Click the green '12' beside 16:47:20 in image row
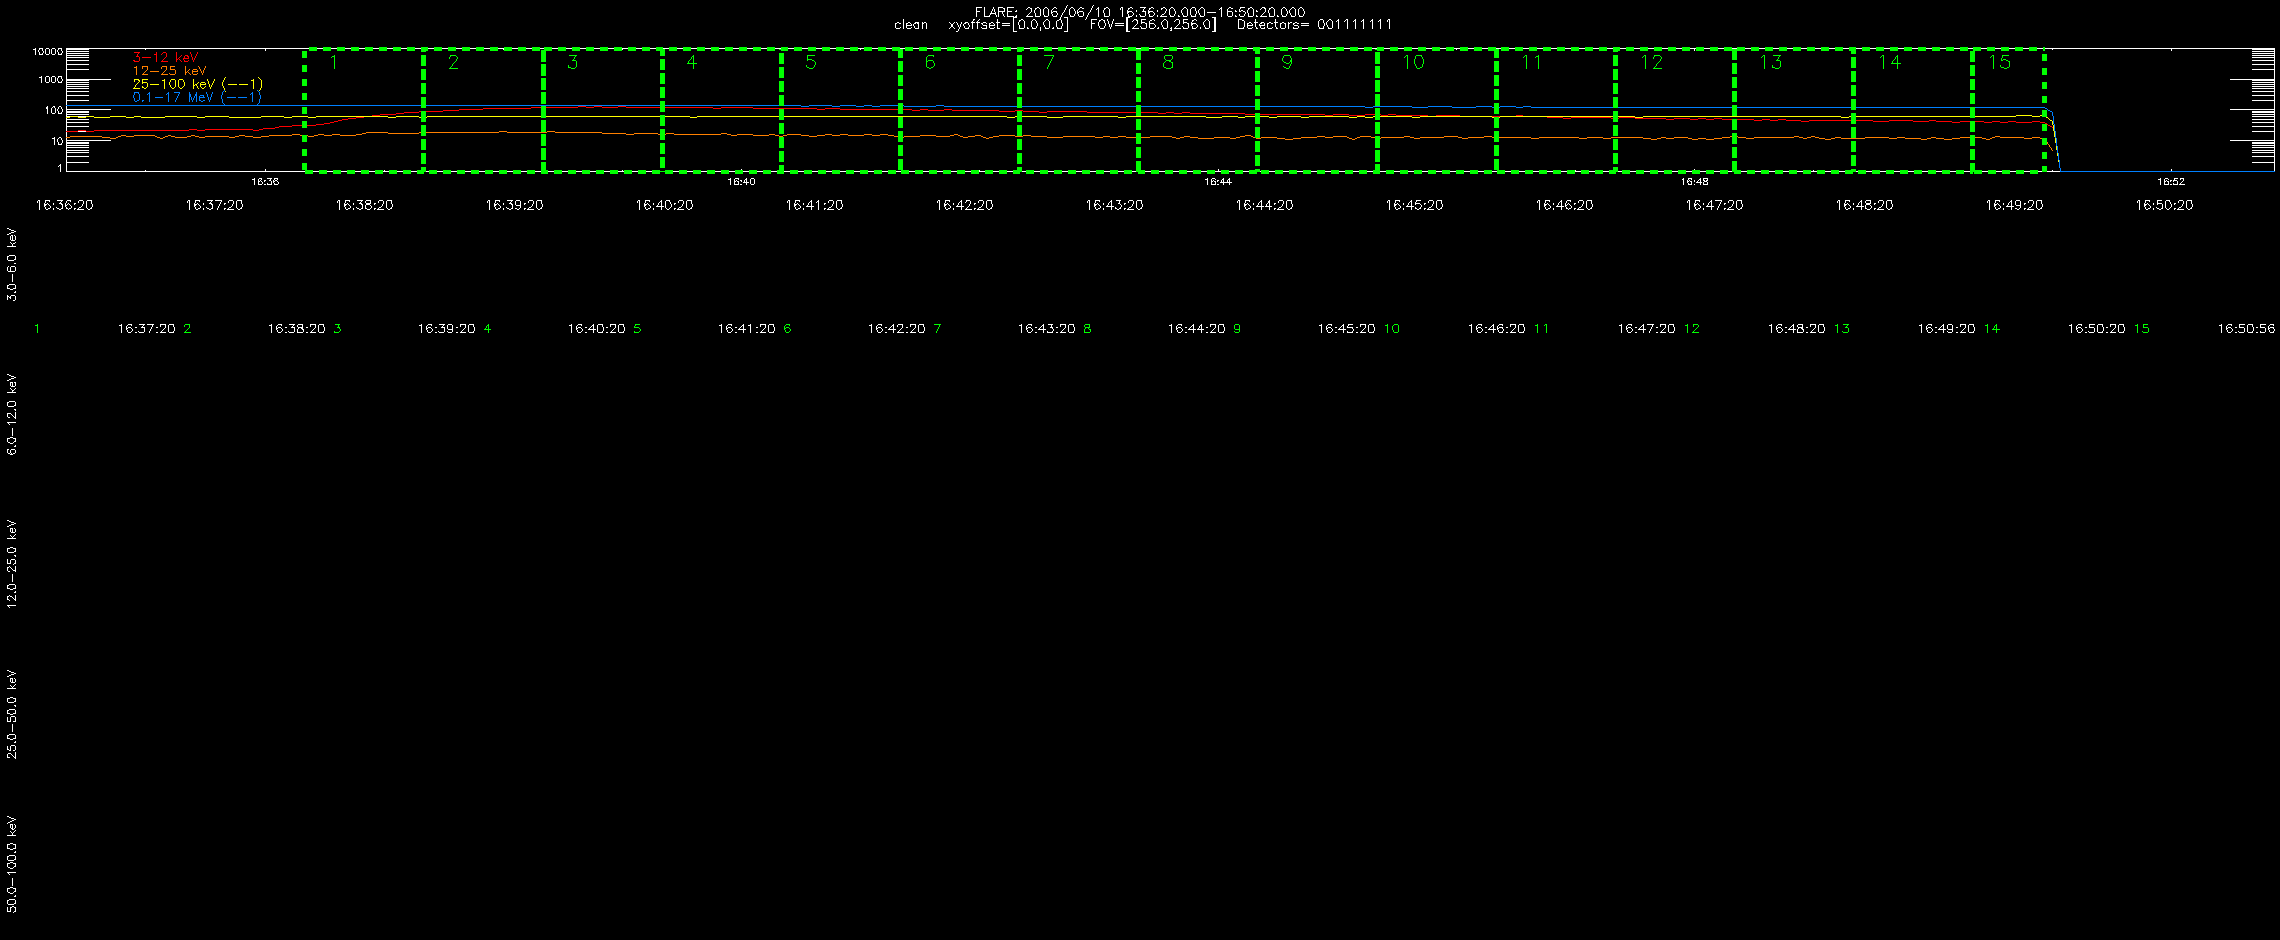 click(1691, 329)
